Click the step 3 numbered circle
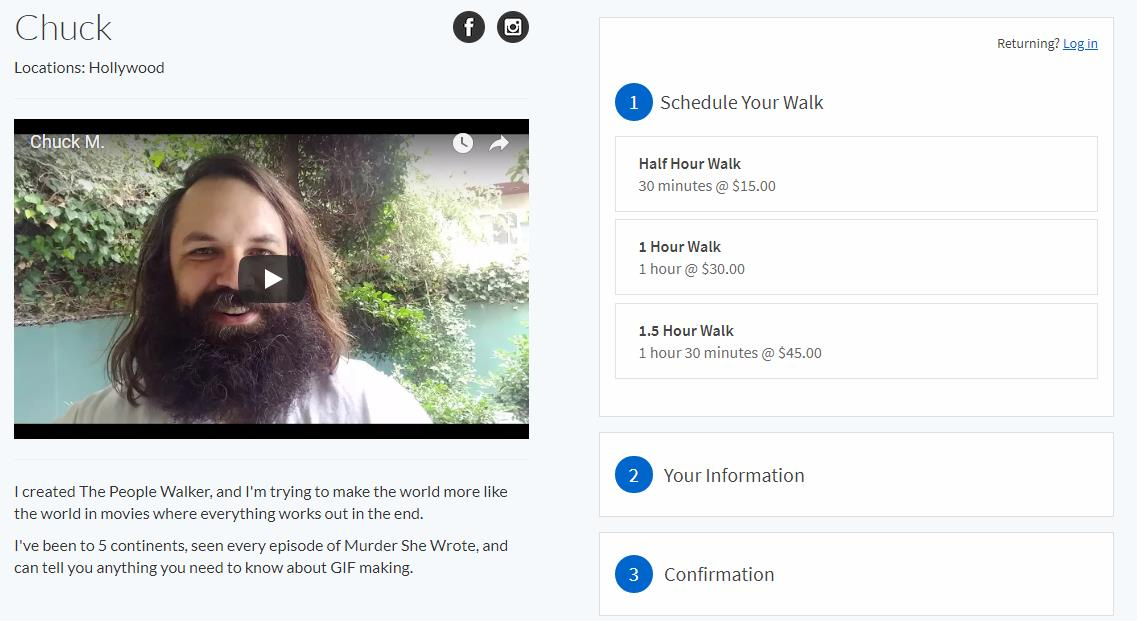 [x=633, y=574]
